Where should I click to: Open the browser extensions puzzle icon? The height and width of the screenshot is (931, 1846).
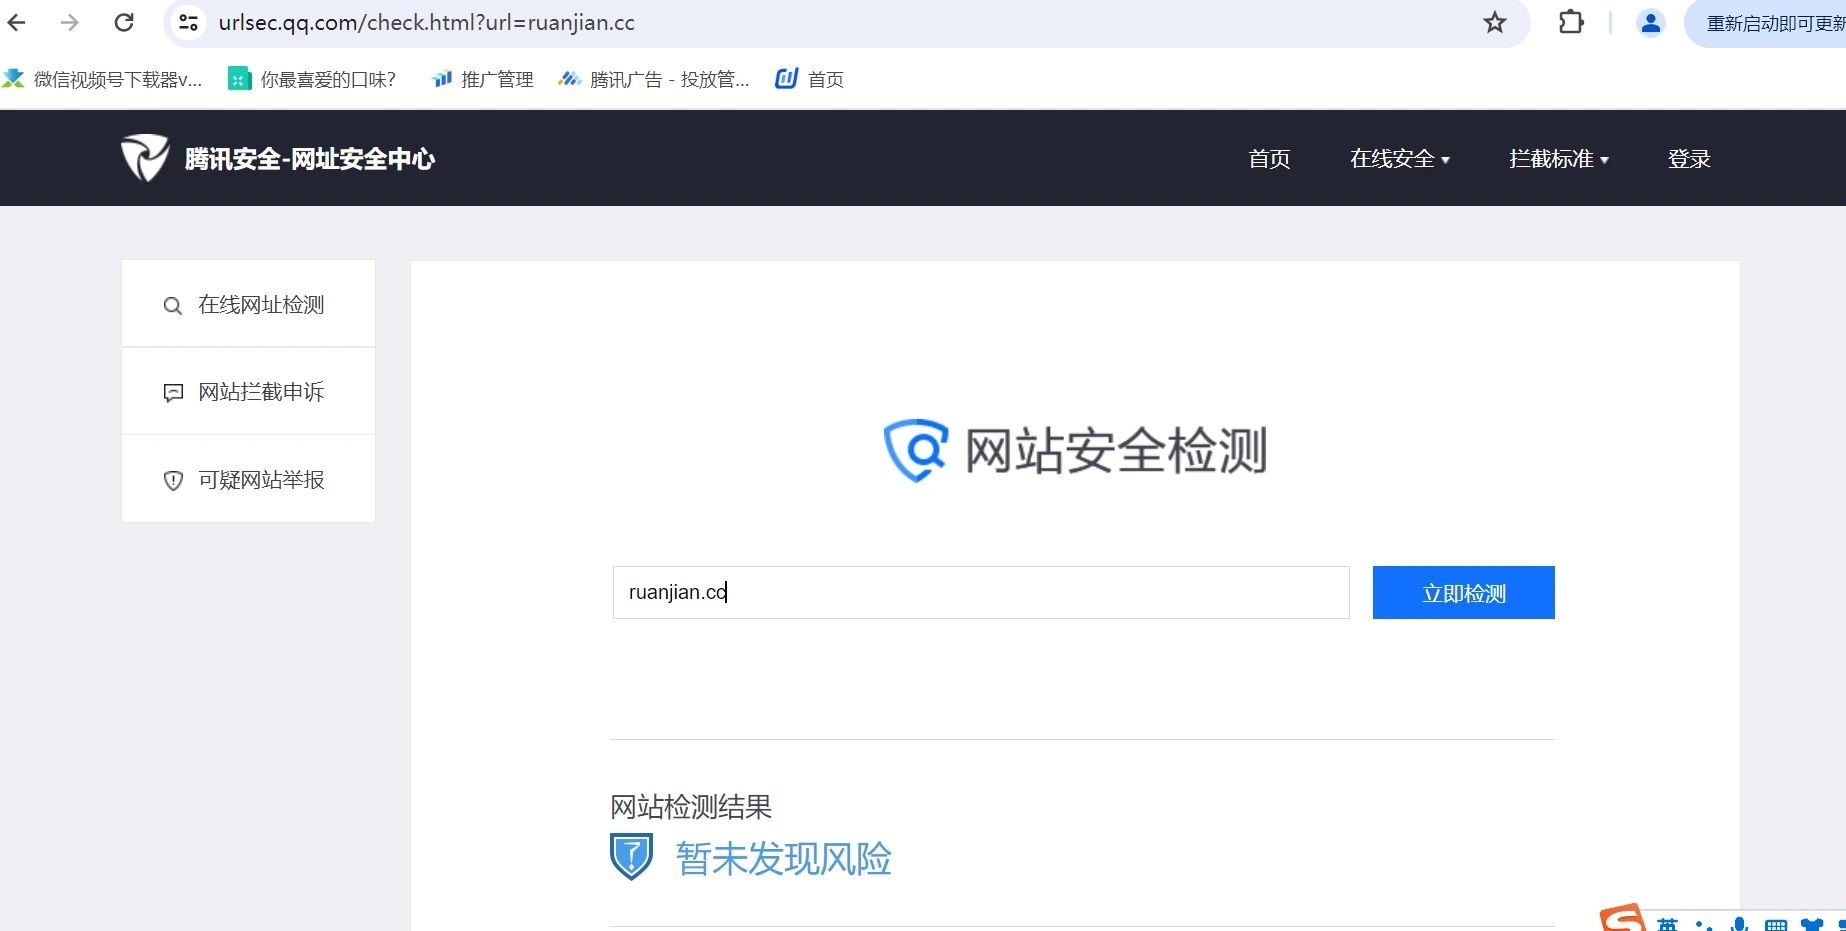click(1571, 22)
